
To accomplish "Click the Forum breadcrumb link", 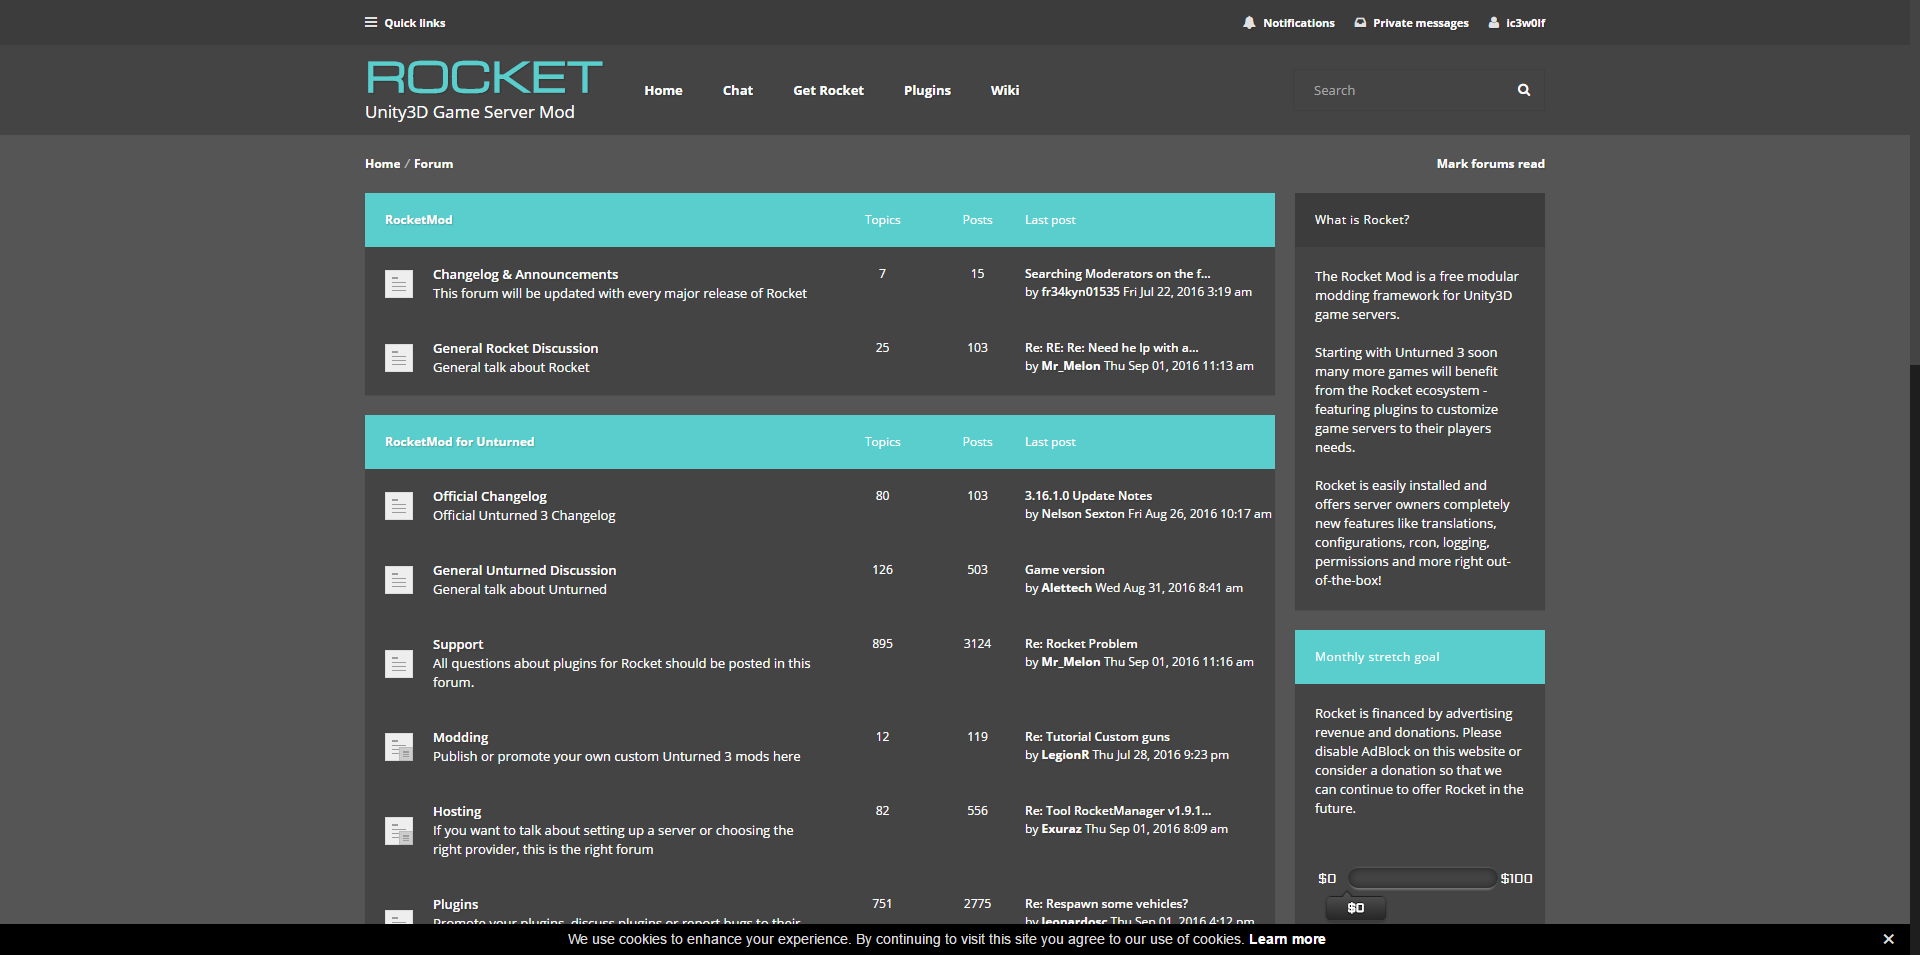I will [433, 164].
